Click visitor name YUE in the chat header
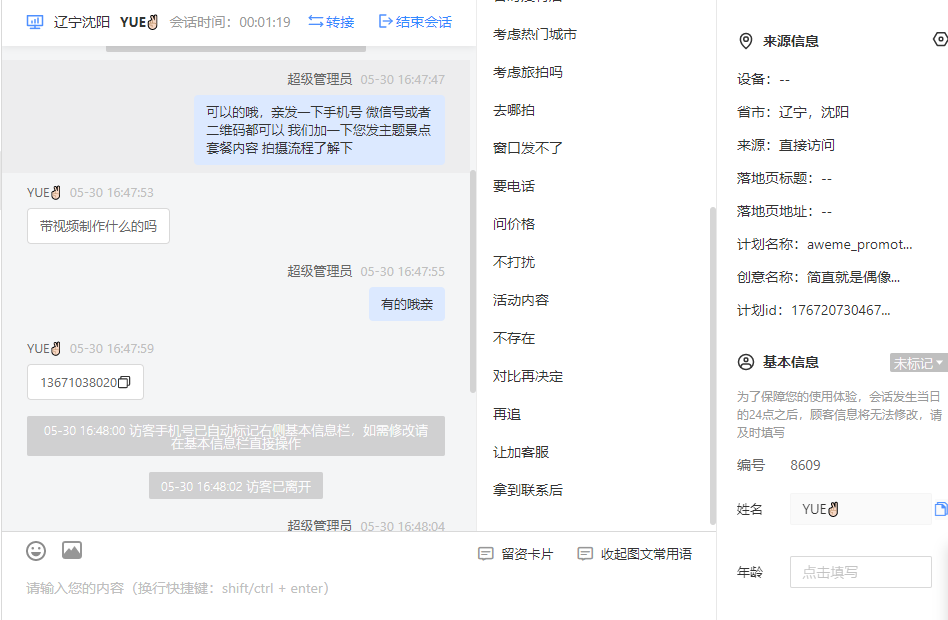This screenshot has width=948, height=620. pos(139,22)
